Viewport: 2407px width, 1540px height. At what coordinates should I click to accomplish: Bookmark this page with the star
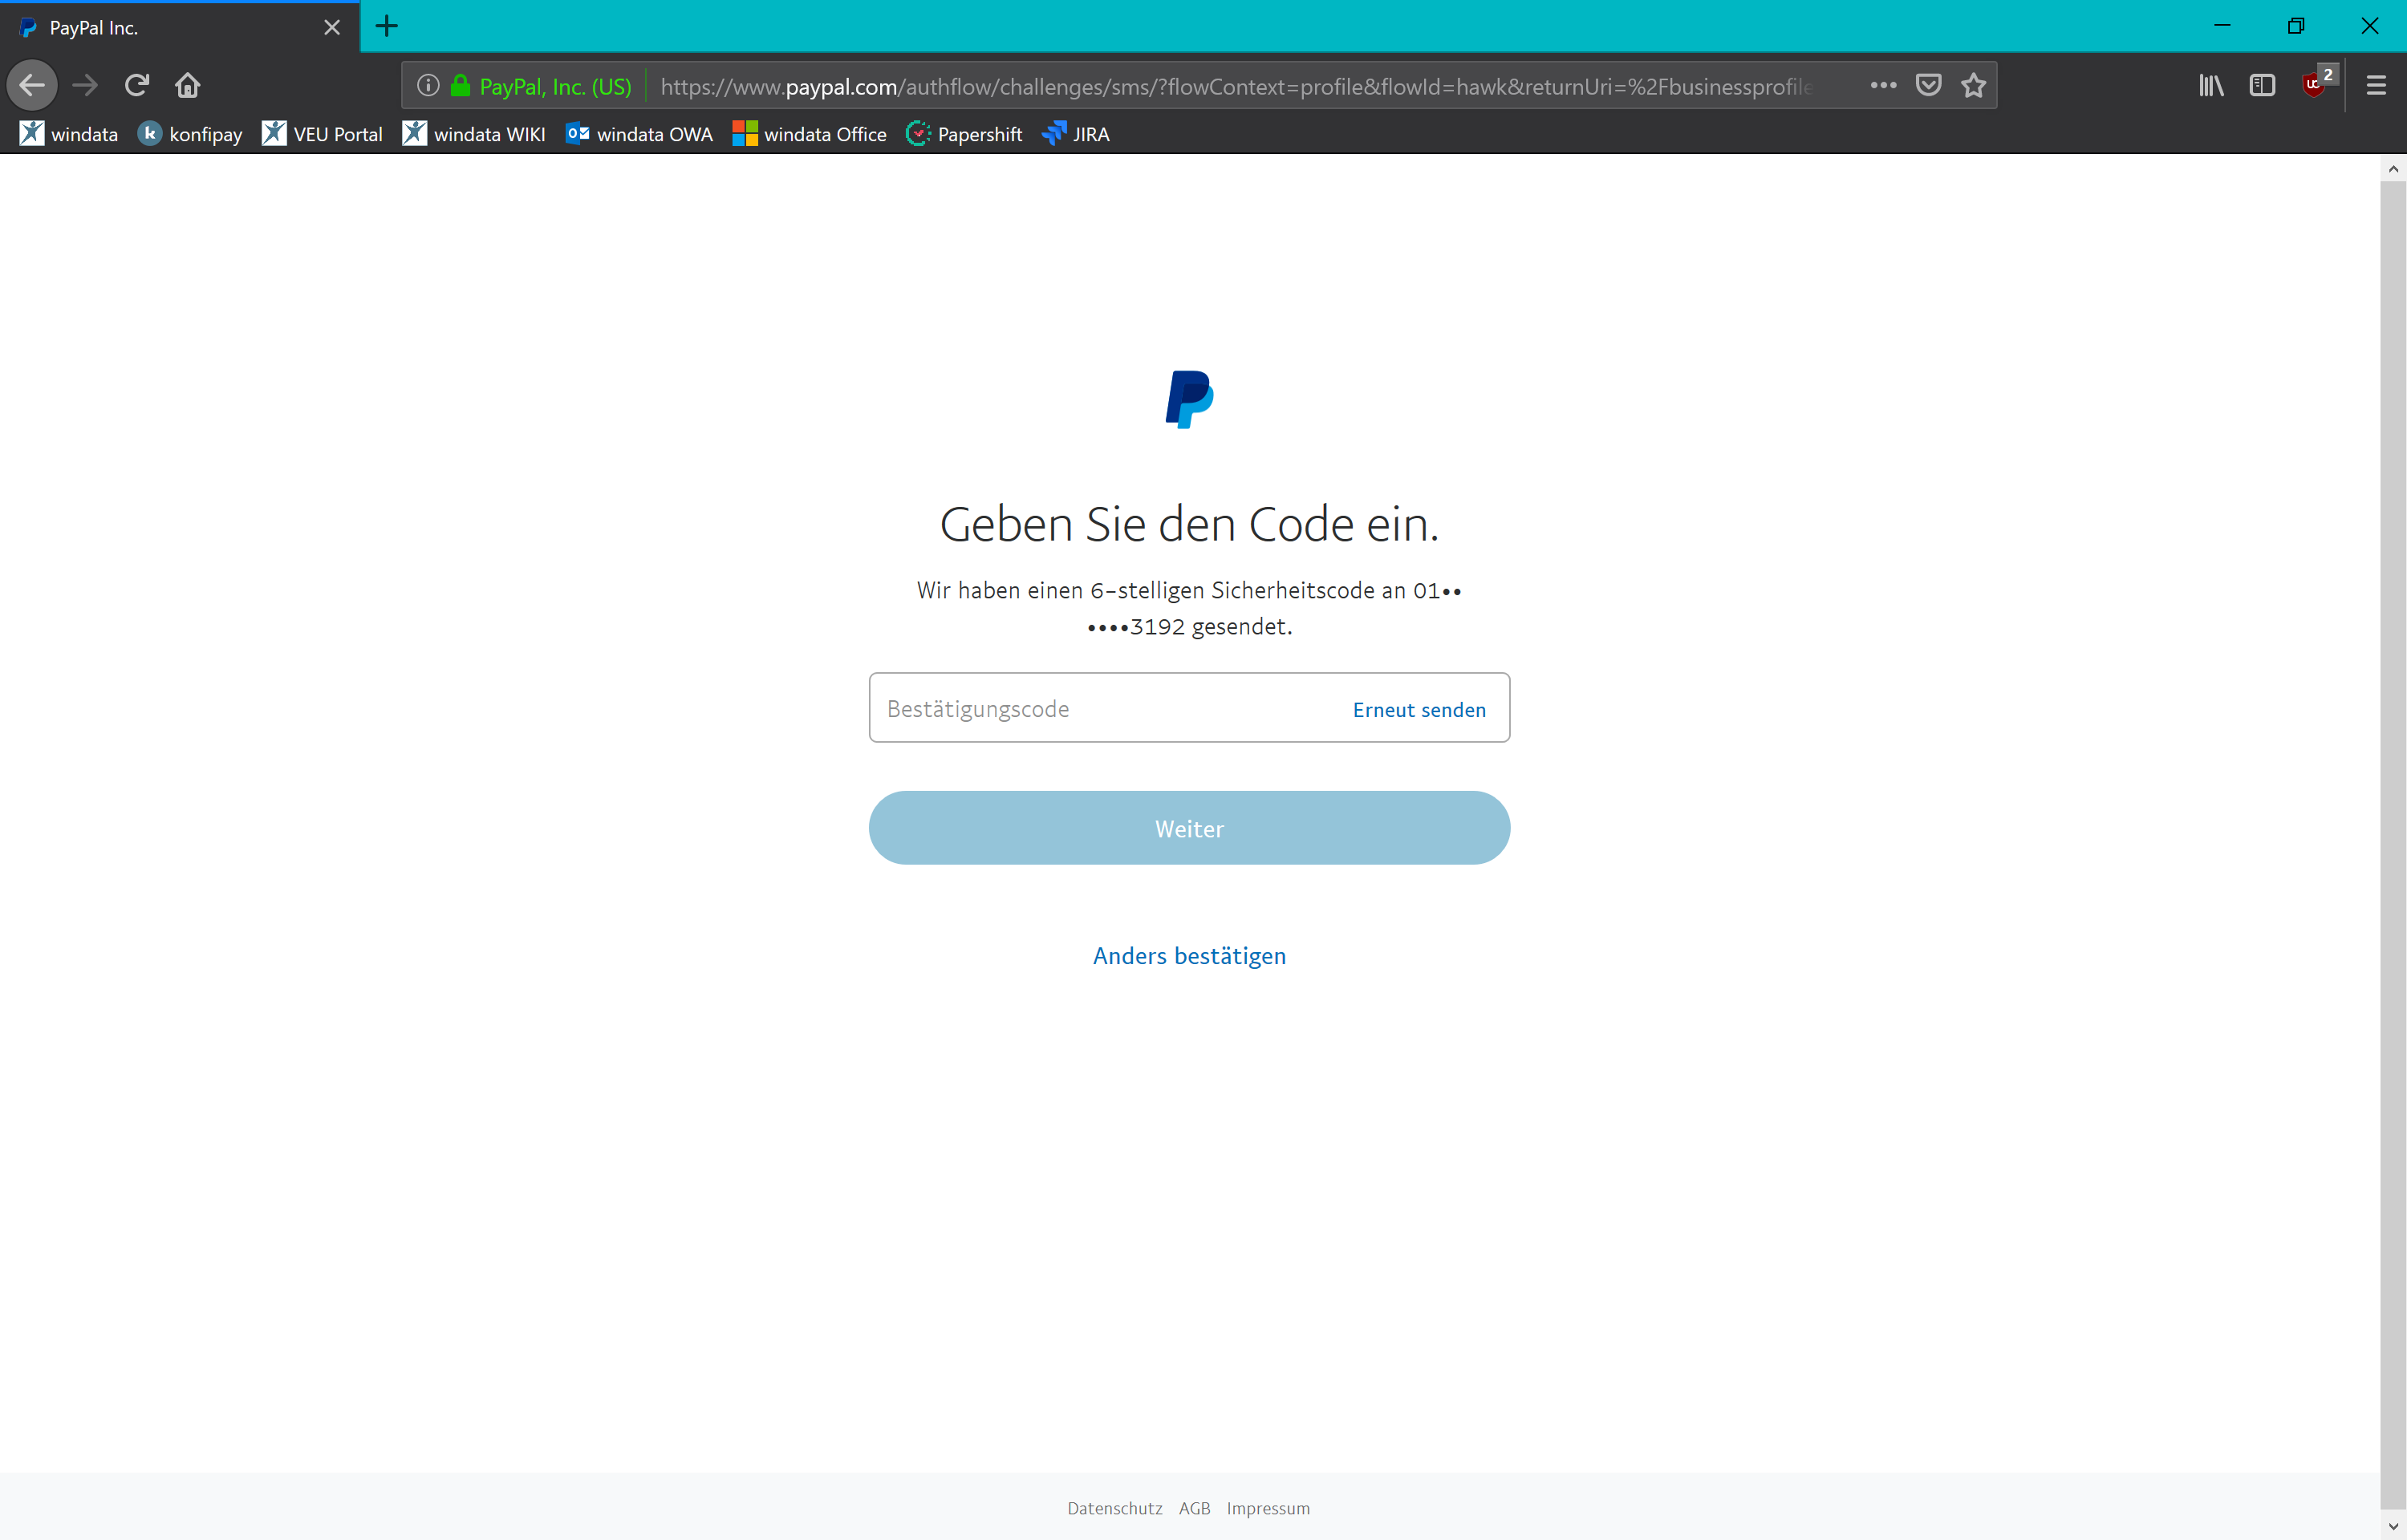pyautogui.click(x=1973, y=86)
